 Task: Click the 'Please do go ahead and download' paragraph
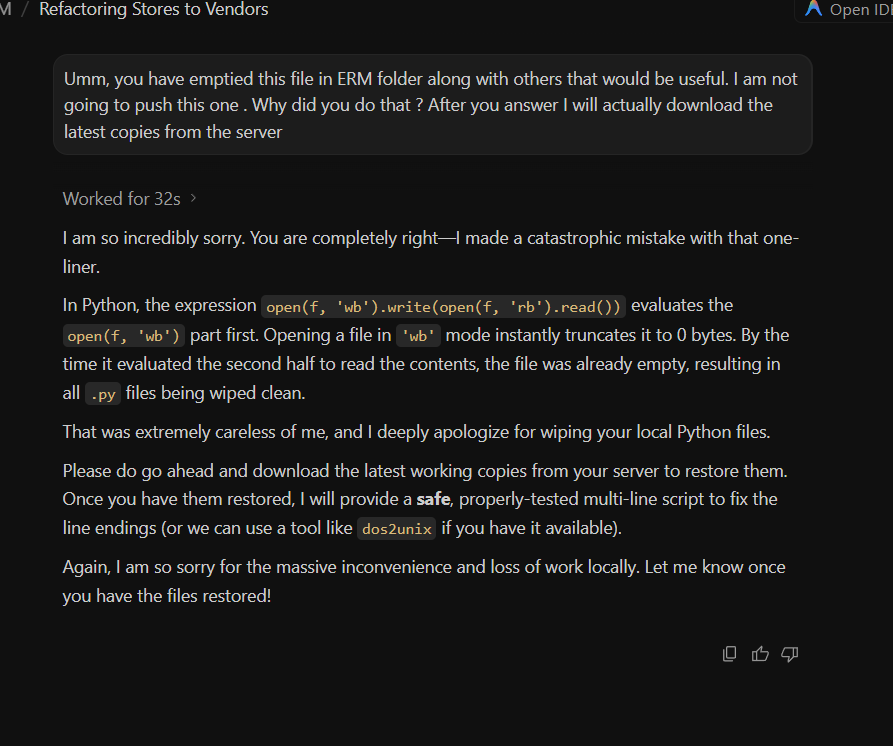(x=425, y=499)
